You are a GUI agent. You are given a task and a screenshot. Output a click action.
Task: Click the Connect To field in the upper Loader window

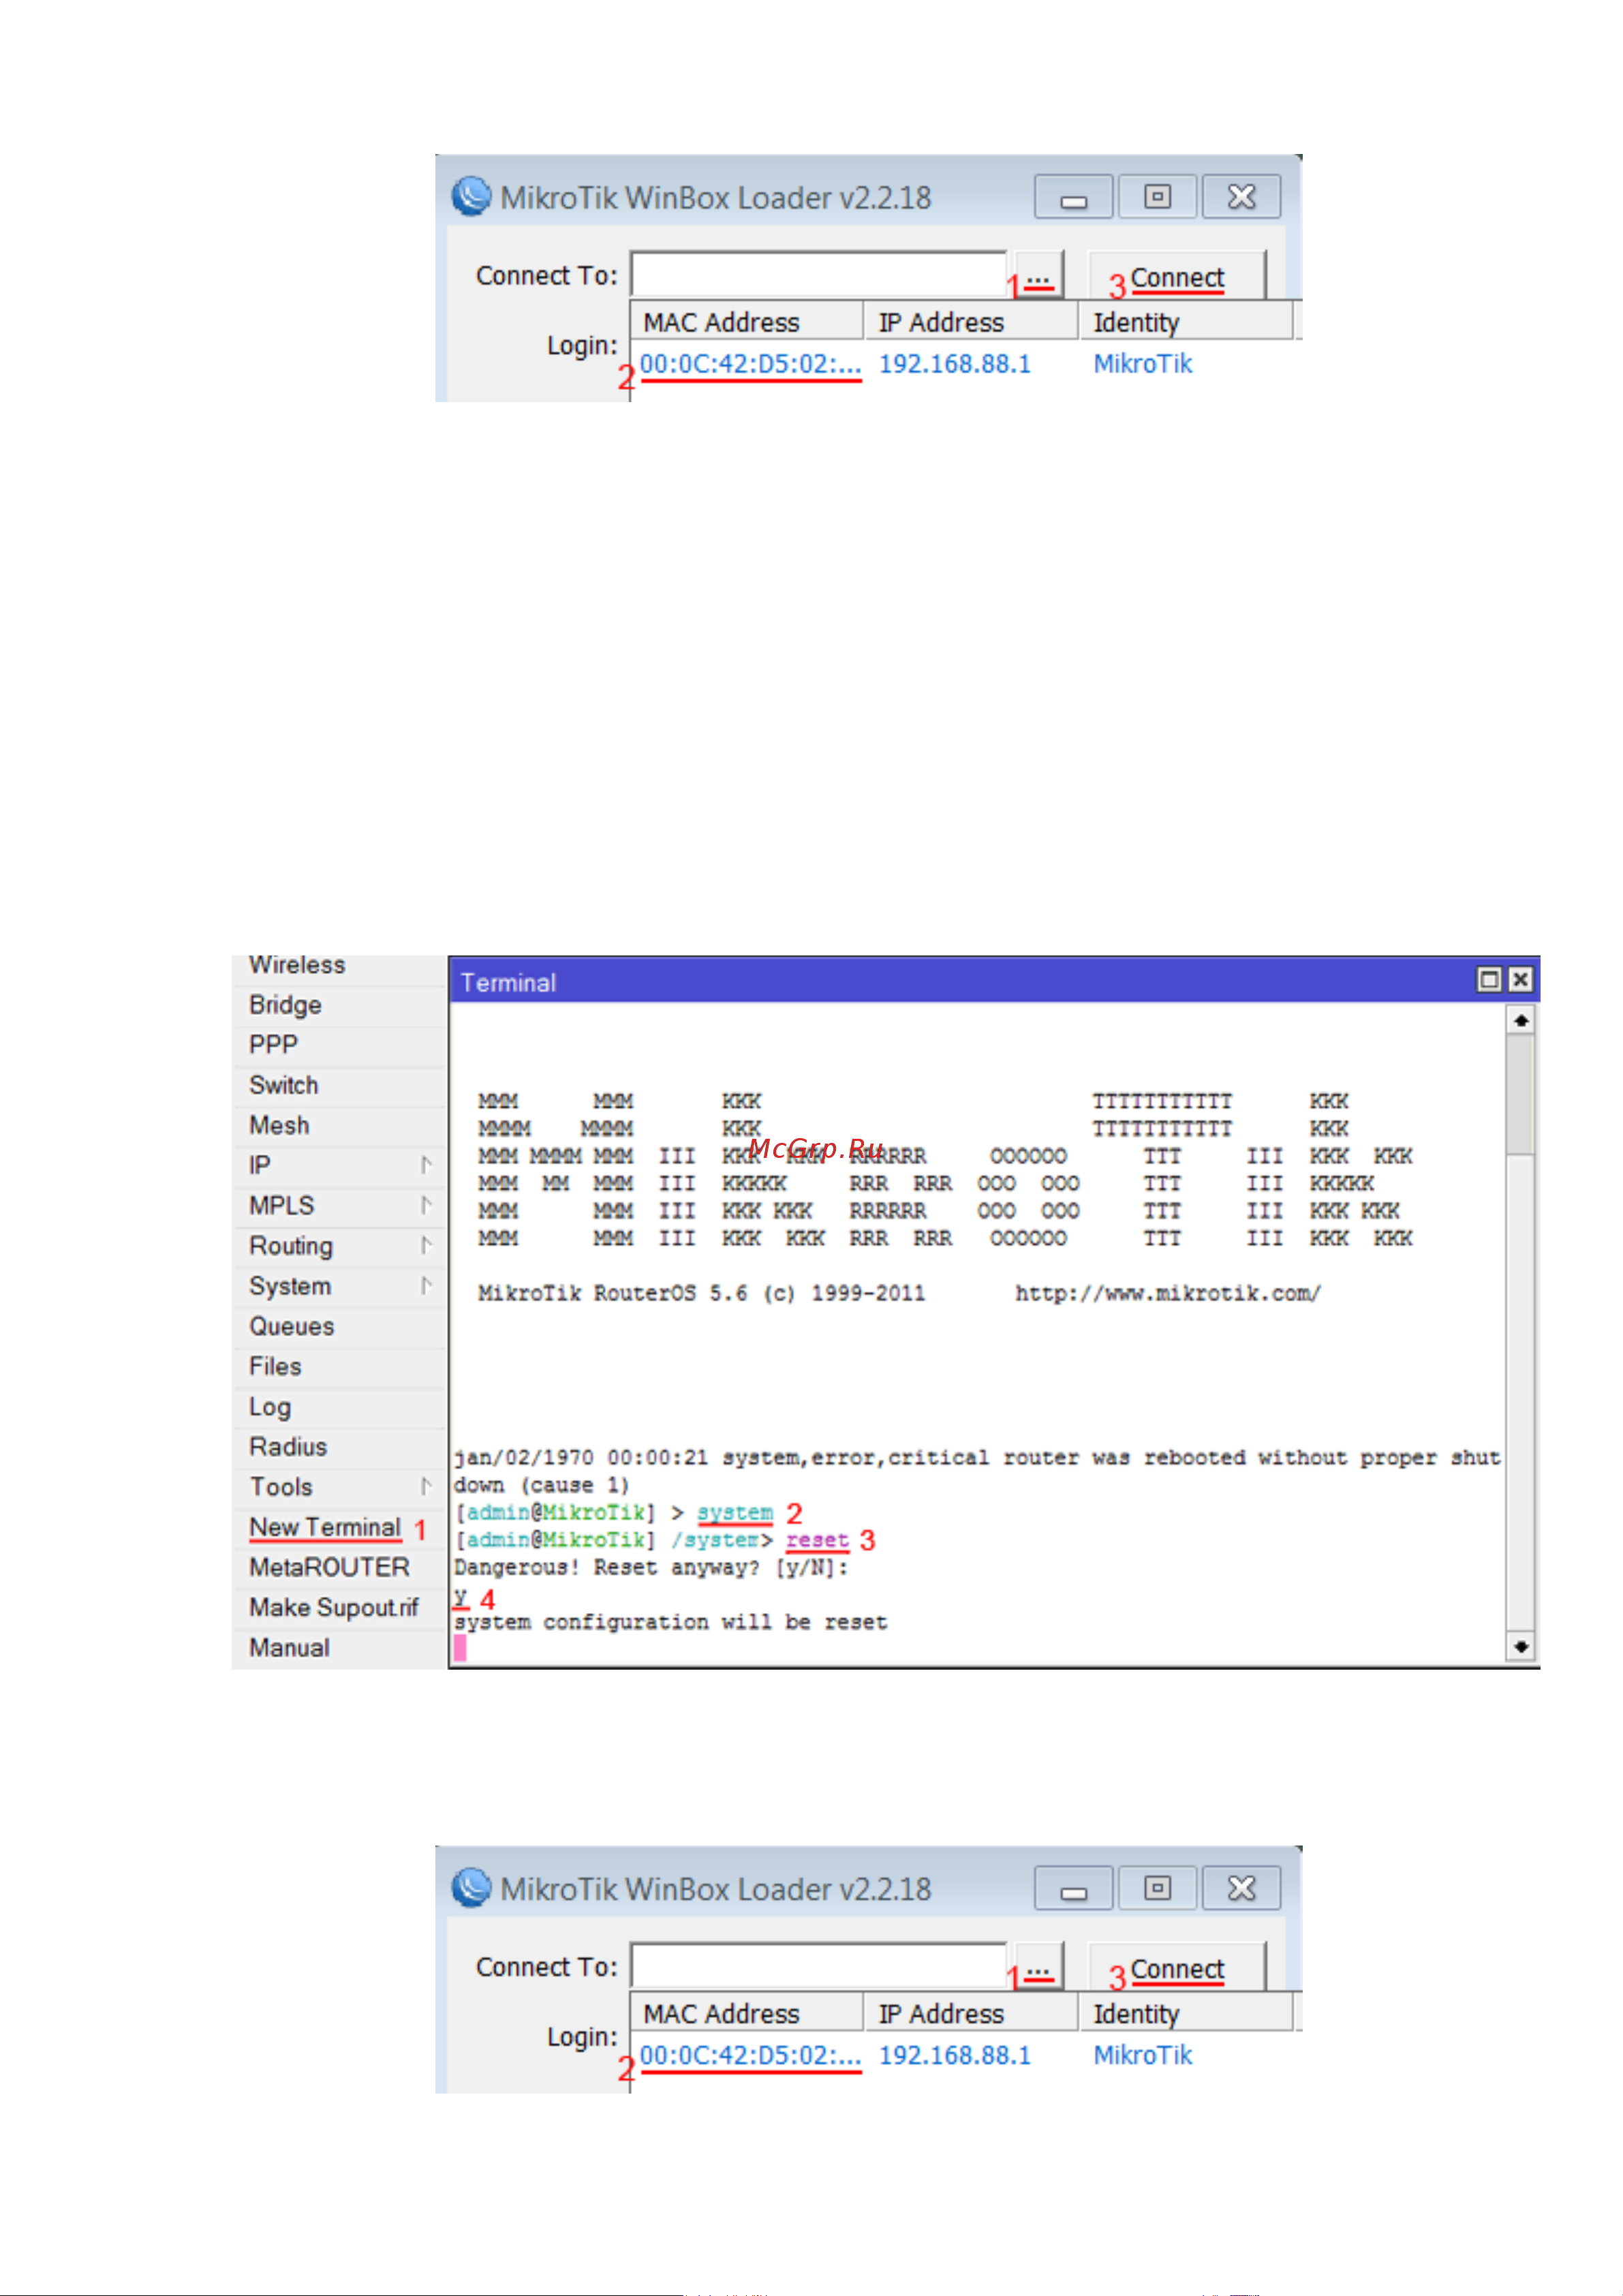818,275
